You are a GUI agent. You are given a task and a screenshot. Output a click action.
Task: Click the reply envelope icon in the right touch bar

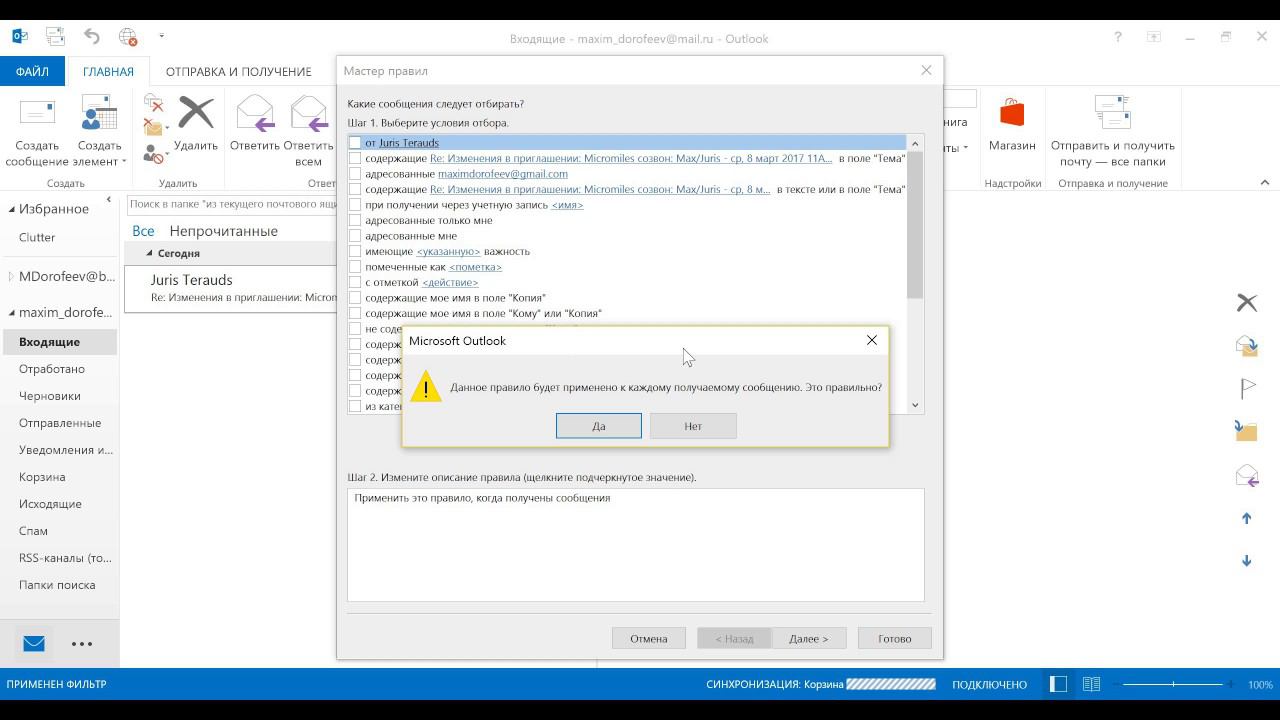tap(1247, 475)
